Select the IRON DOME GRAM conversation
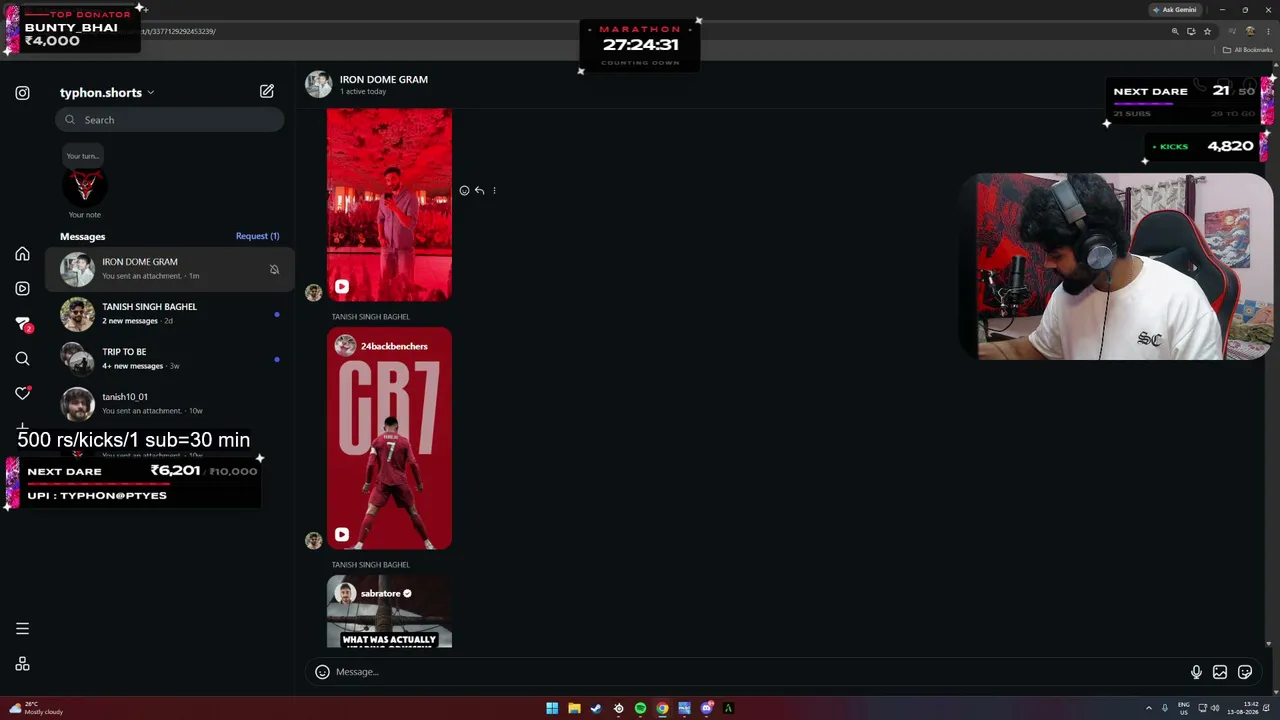 coord(168,270)
